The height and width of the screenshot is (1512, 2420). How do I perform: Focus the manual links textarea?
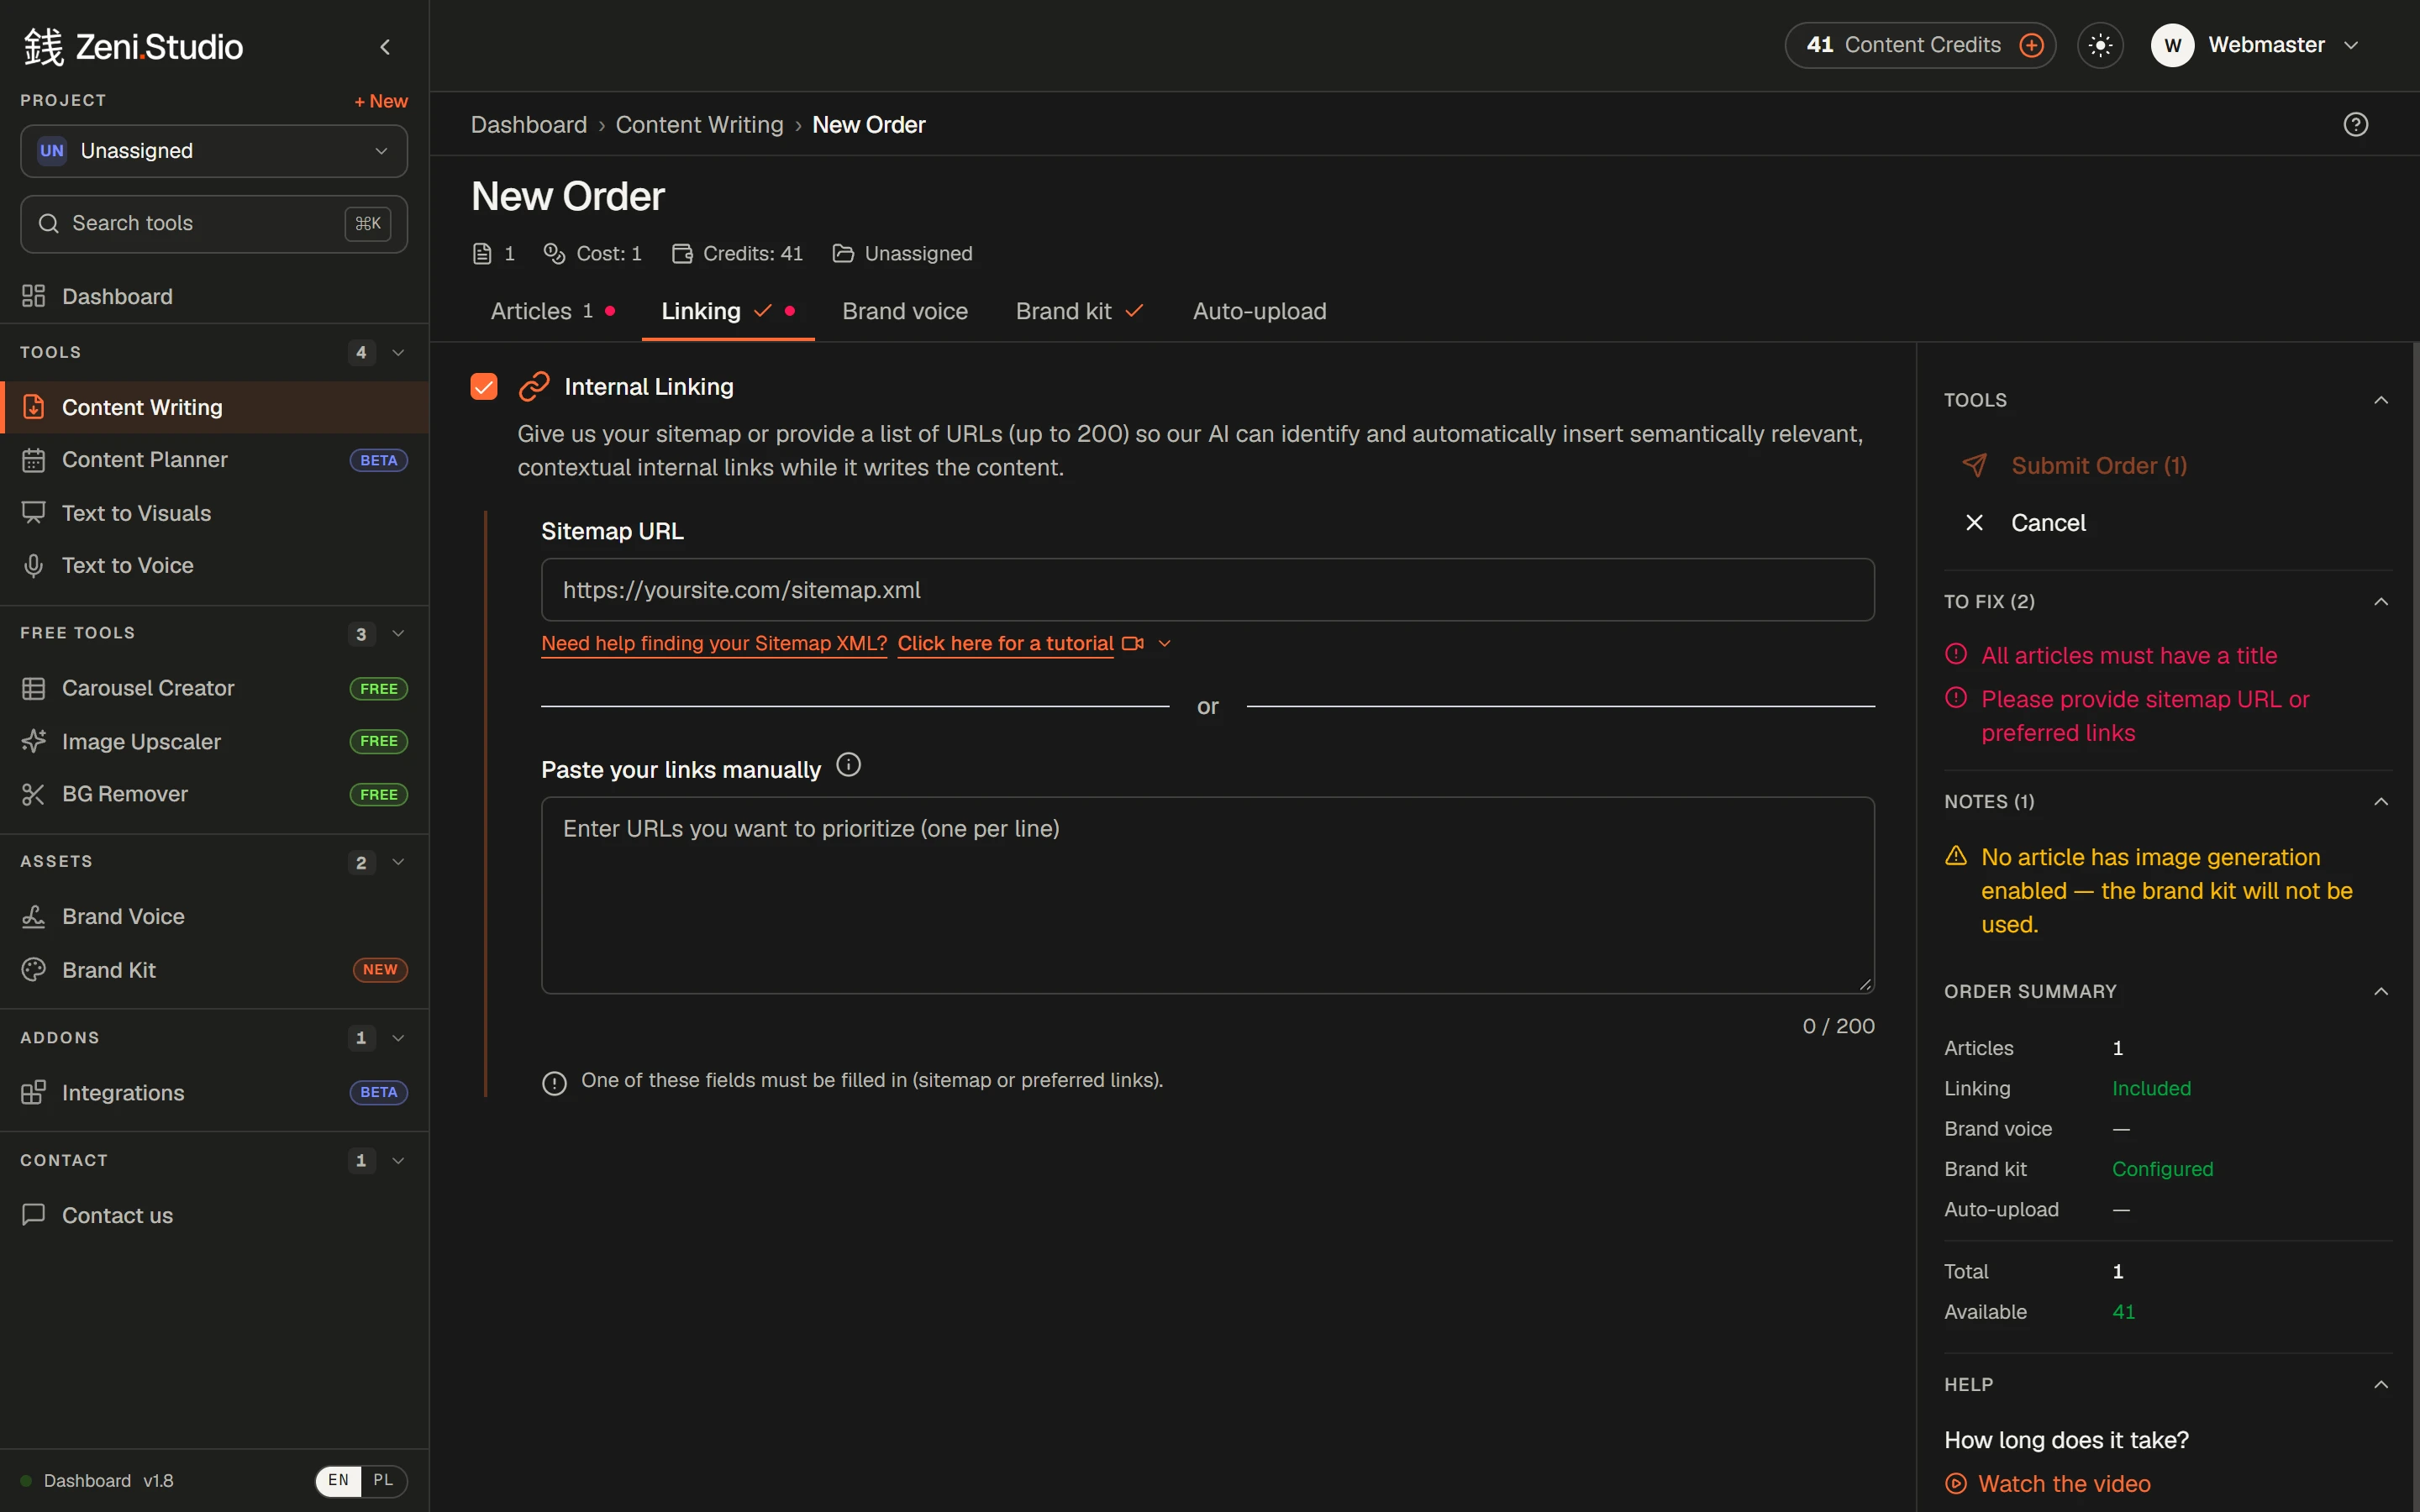coord(1207,895)
